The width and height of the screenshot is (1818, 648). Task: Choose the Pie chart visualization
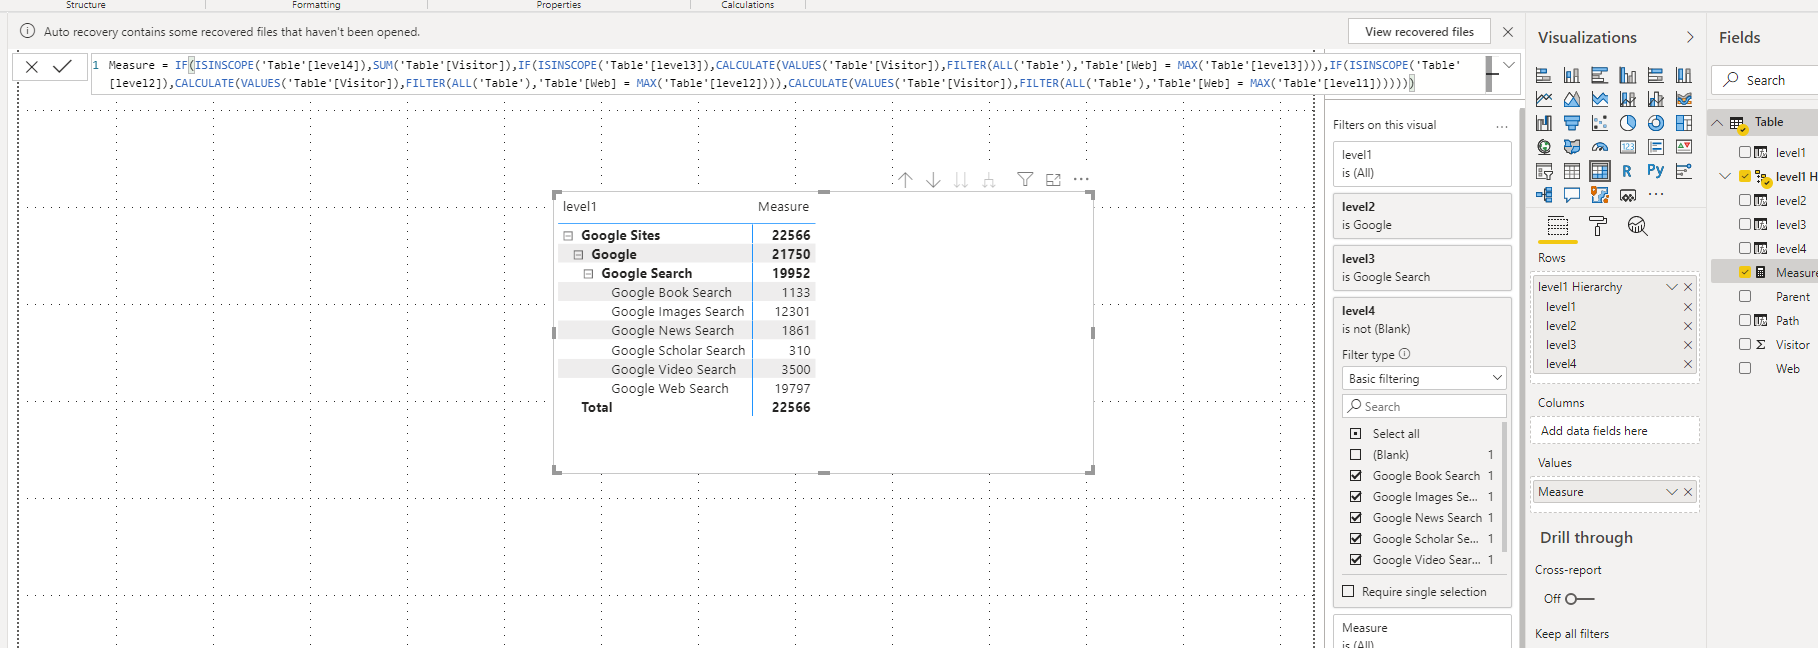click(1628, 123)
